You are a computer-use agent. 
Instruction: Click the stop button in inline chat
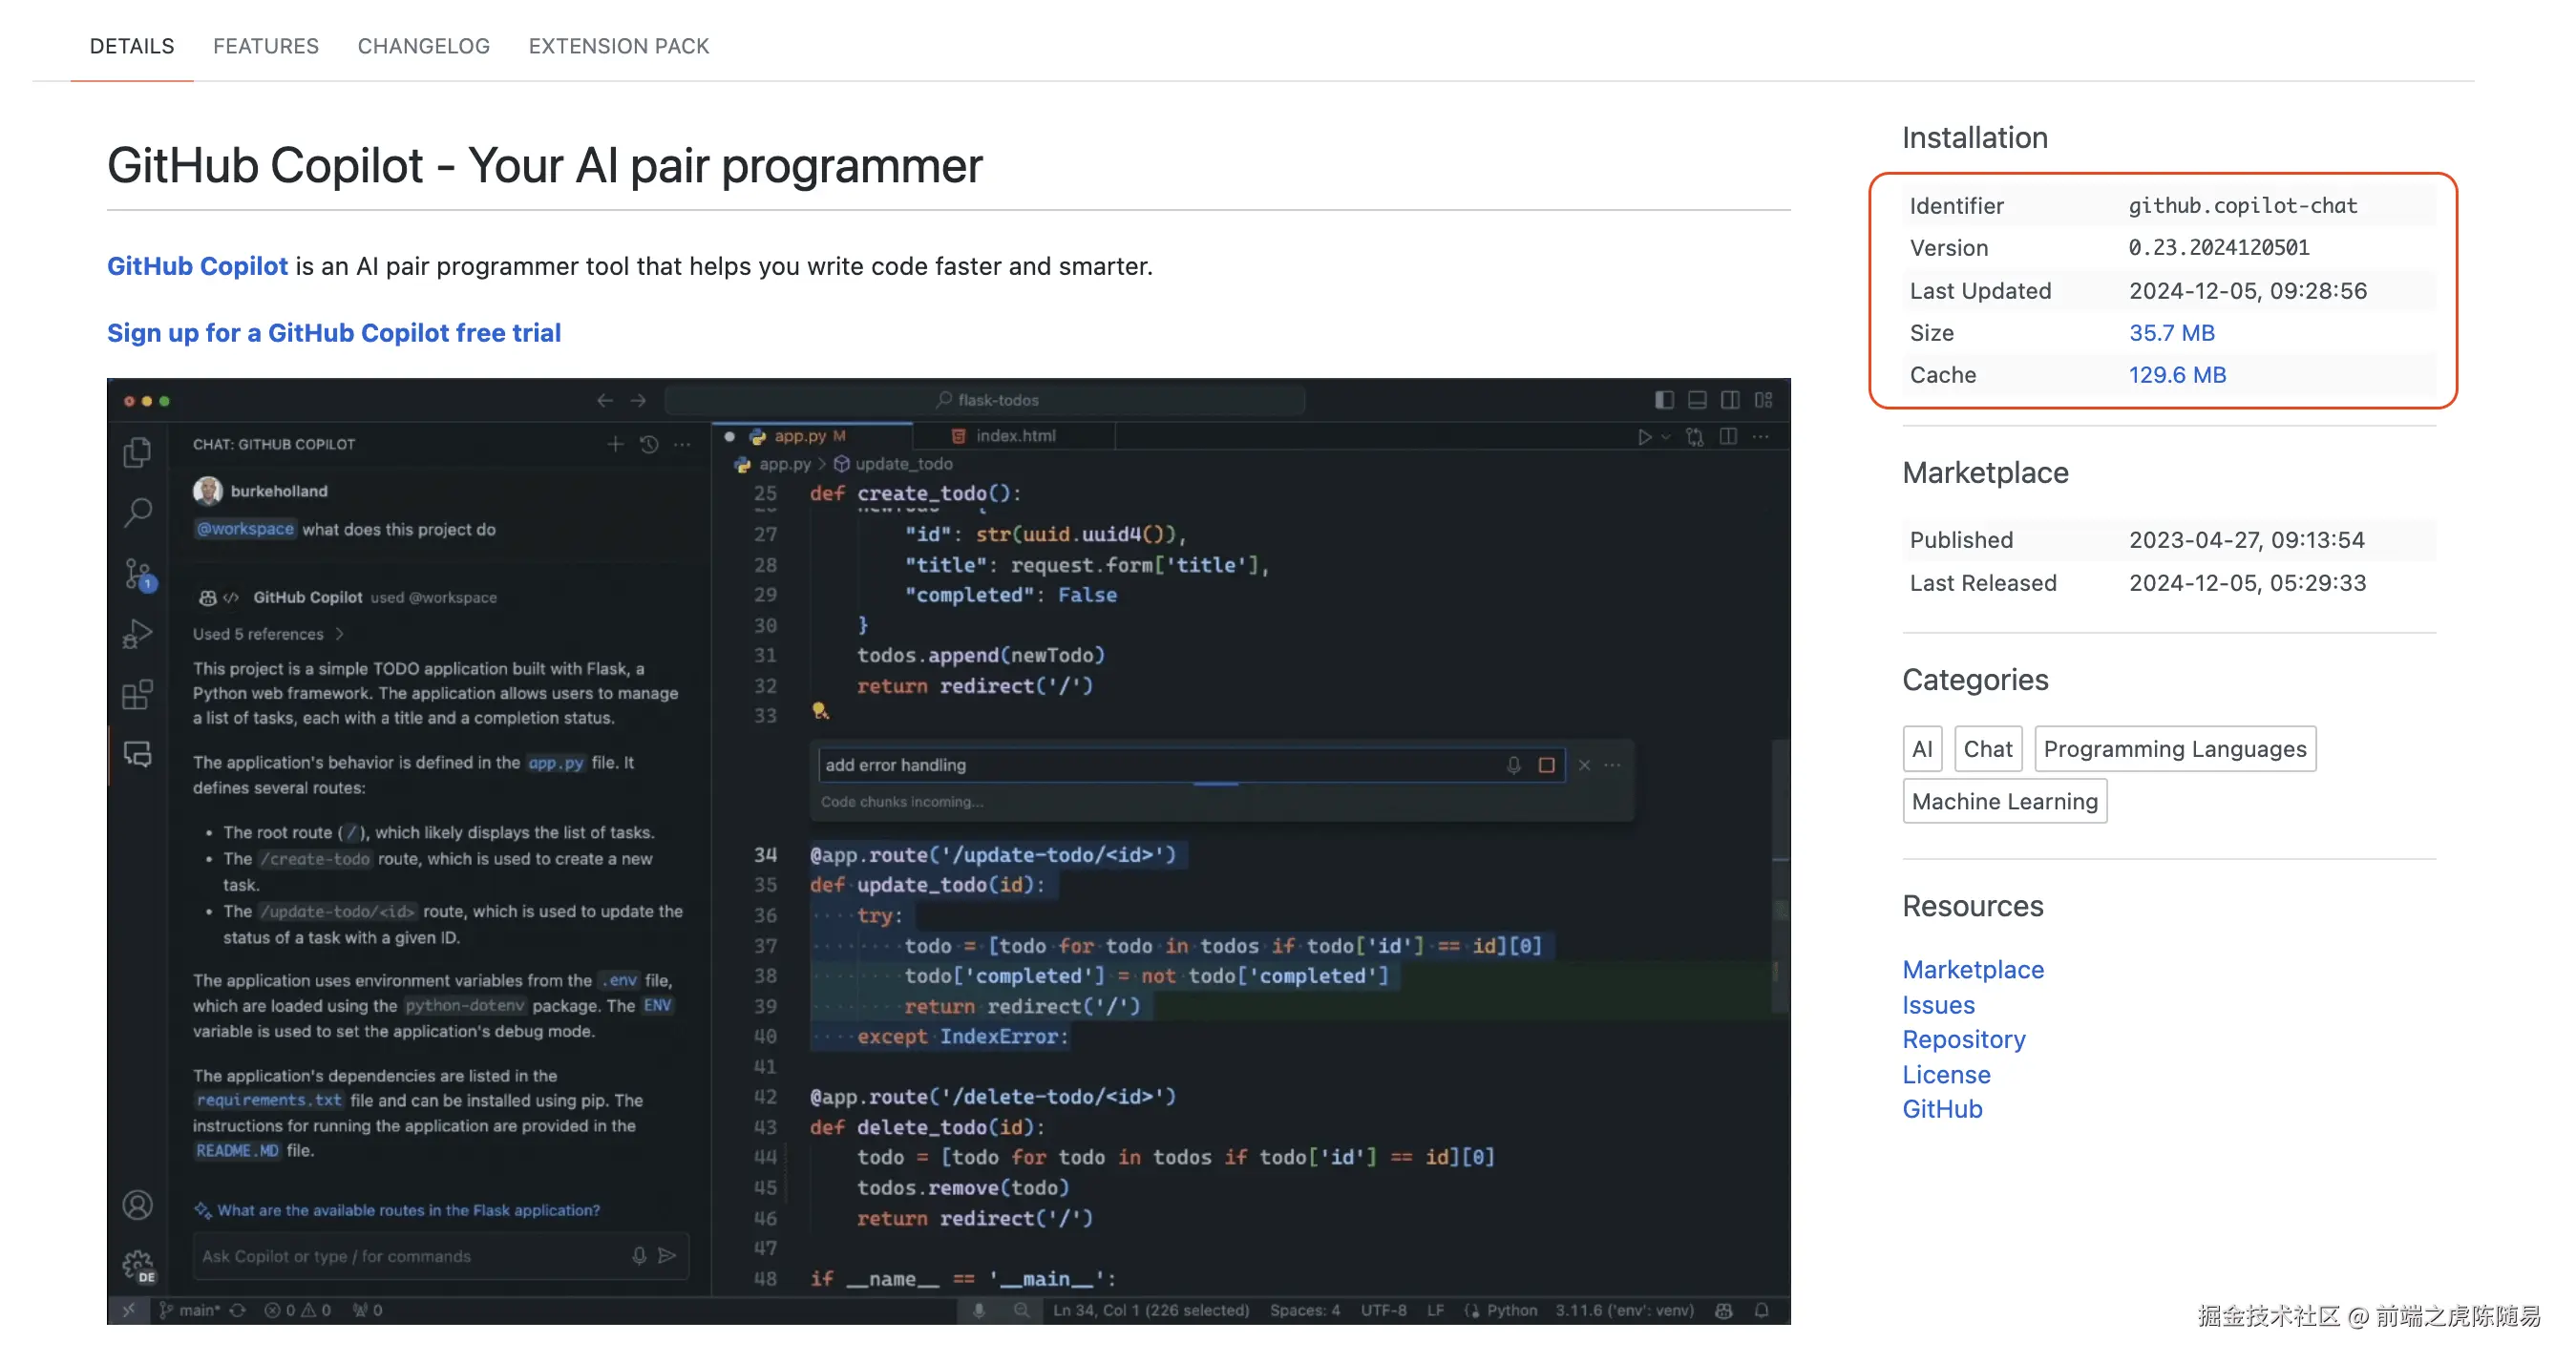click(1546, 765)
